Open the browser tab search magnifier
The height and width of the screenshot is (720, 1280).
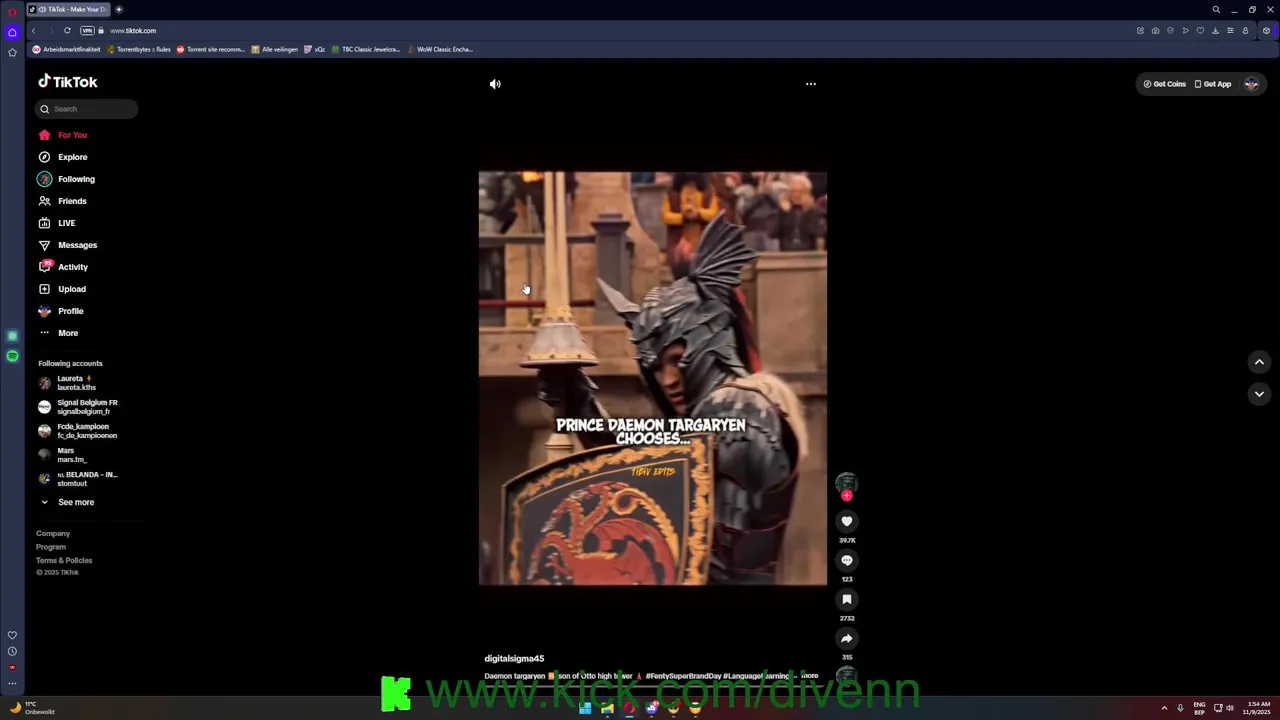1216,10
